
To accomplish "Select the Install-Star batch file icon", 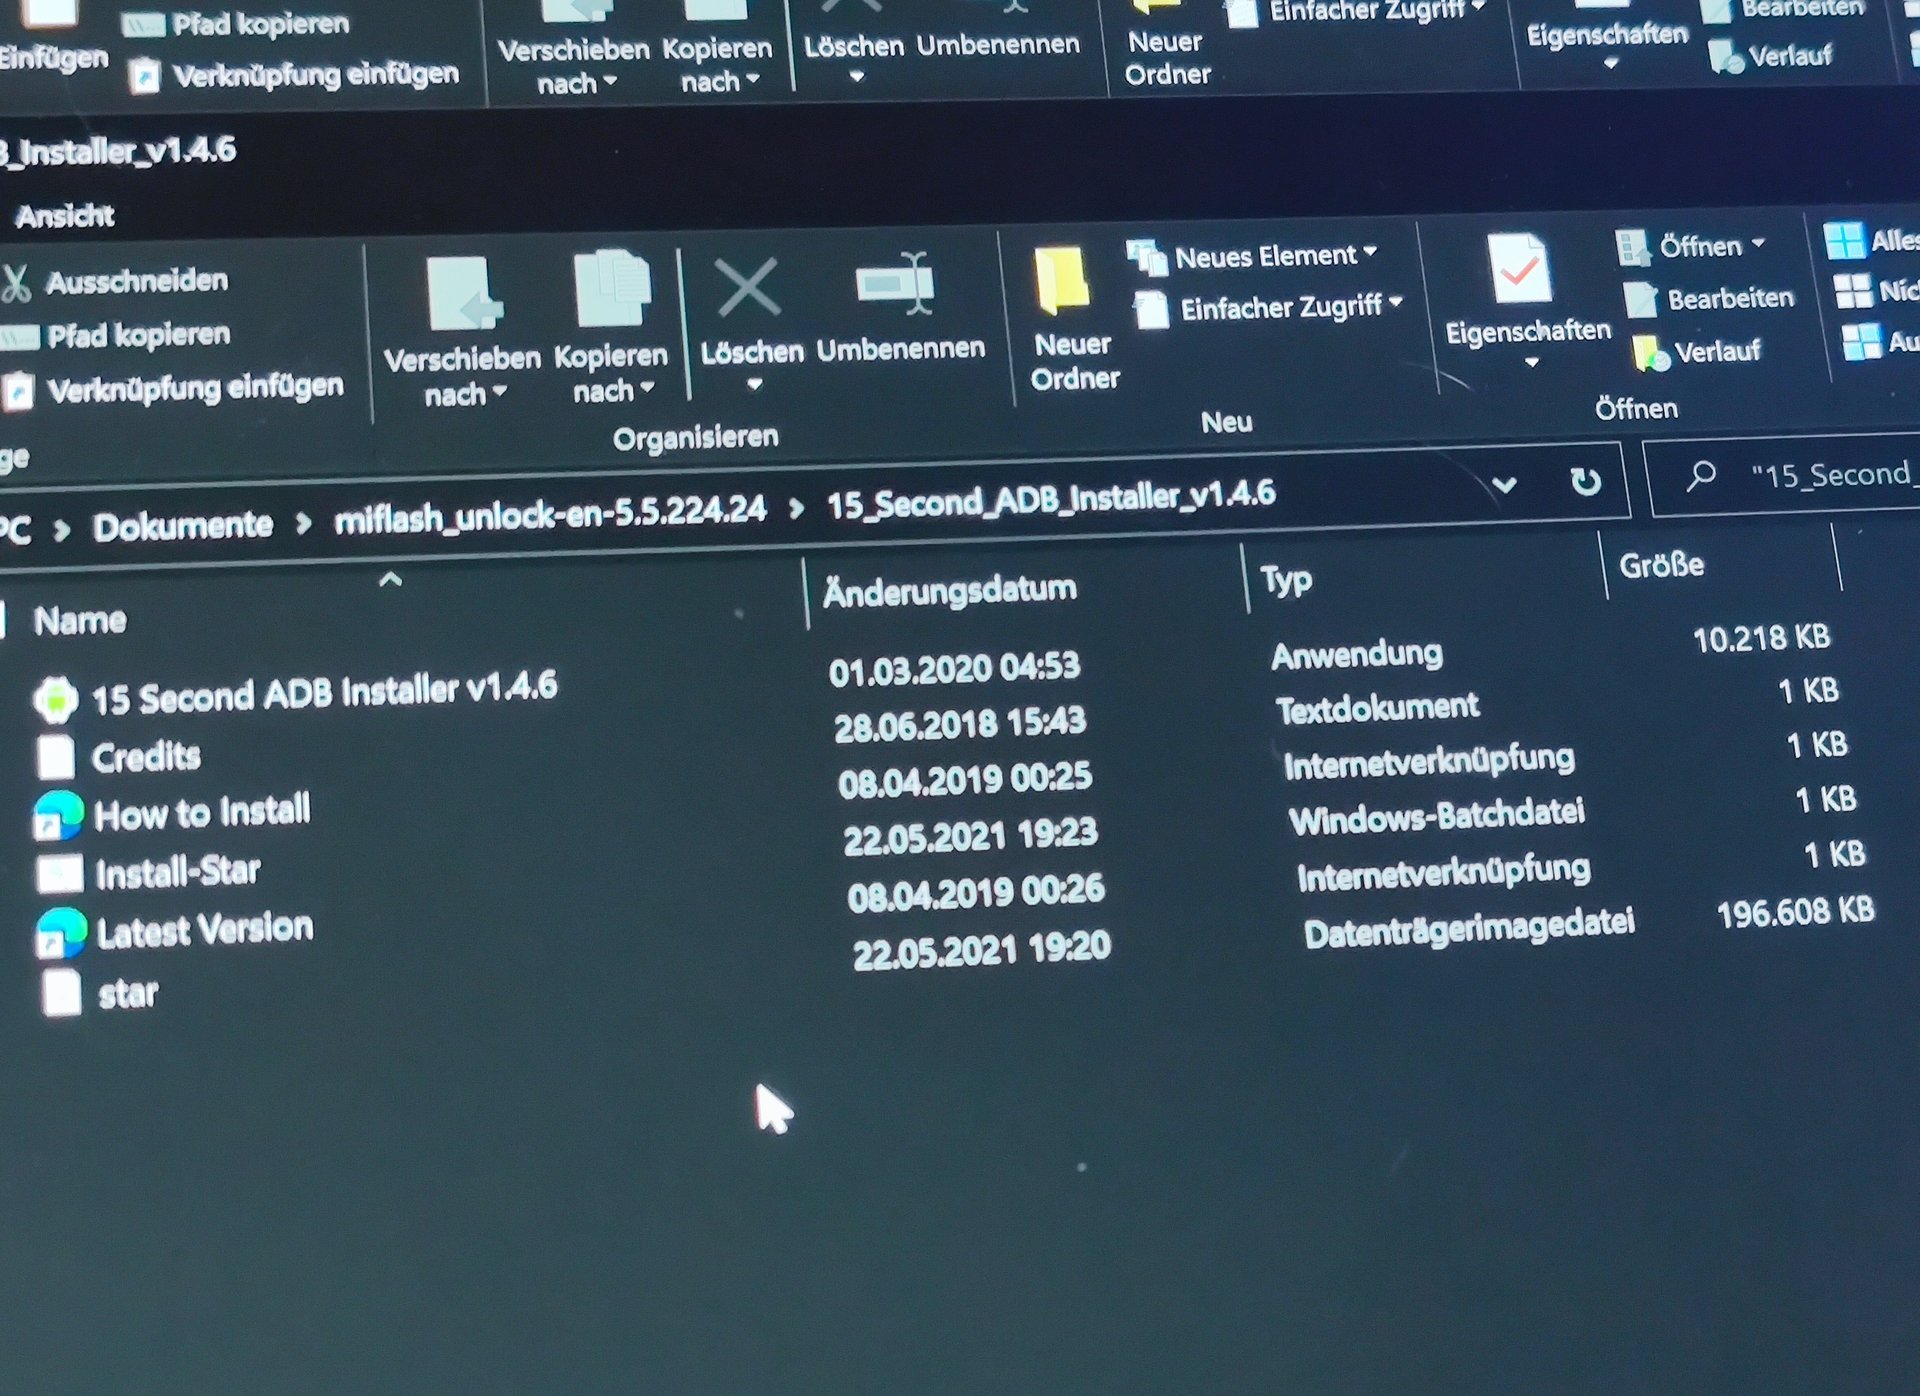I will [60, 874].
